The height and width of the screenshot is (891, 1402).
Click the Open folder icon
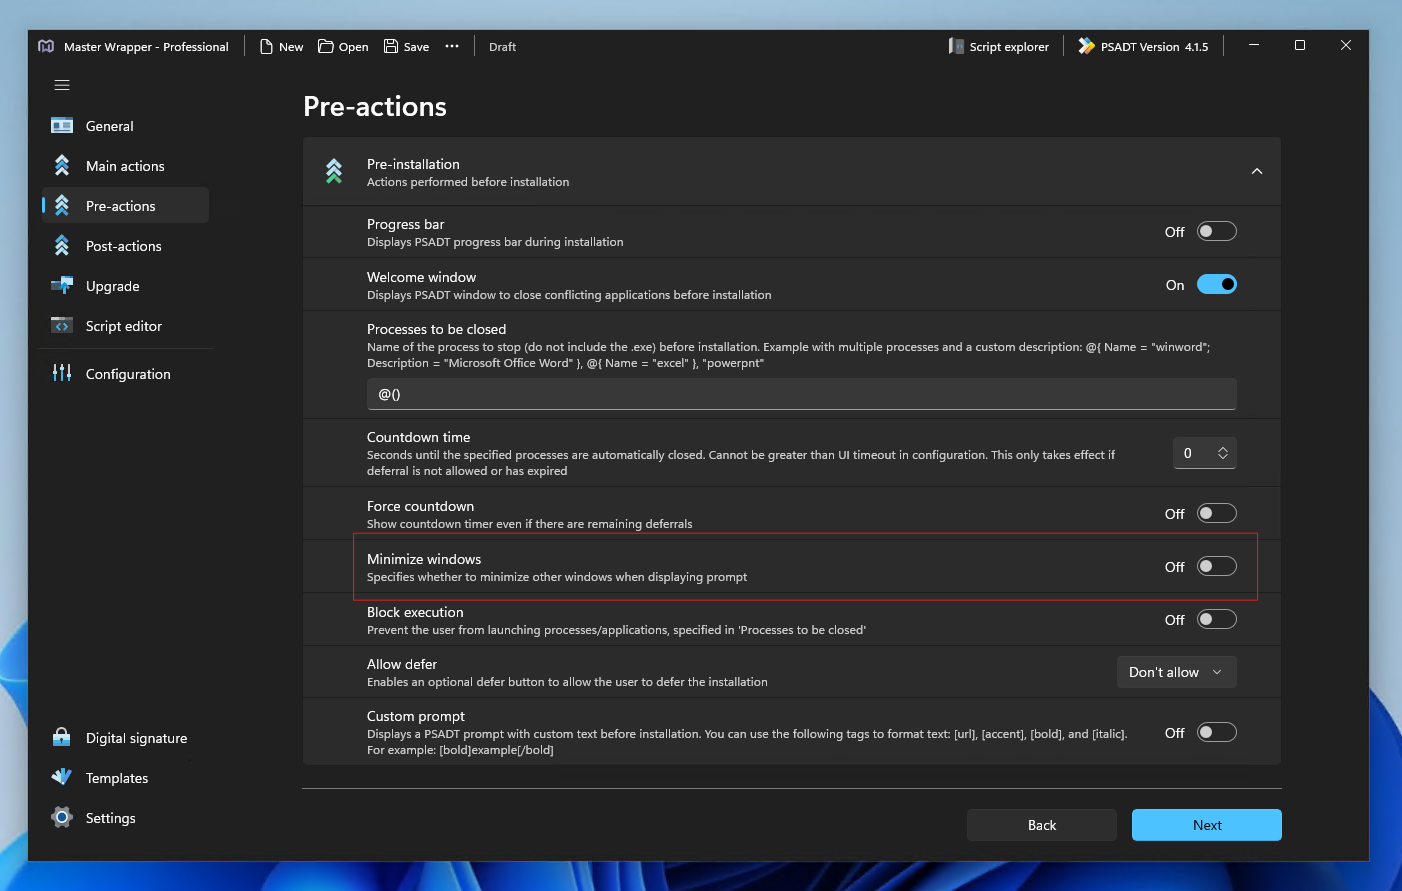point(326,46)
